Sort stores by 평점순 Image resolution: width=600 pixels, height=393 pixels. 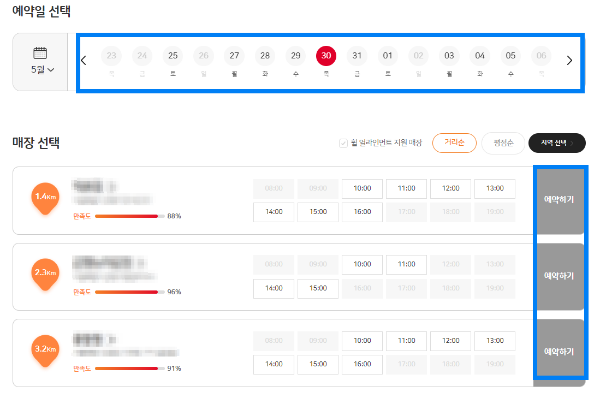[x=503, y=143]
